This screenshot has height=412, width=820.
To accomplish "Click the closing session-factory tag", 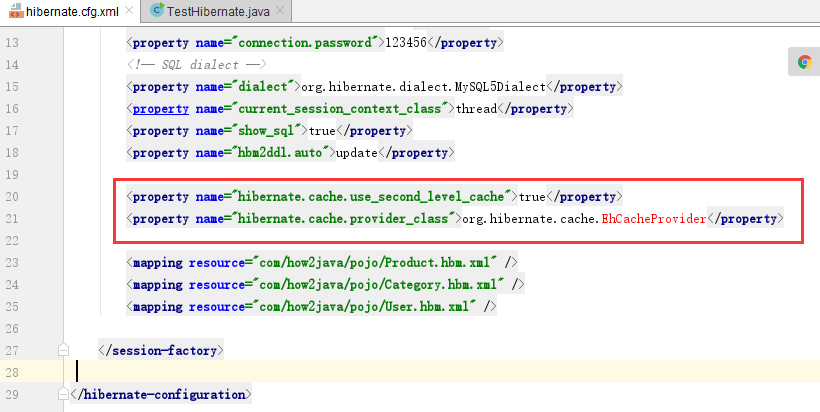I will [x=161, y=350].
